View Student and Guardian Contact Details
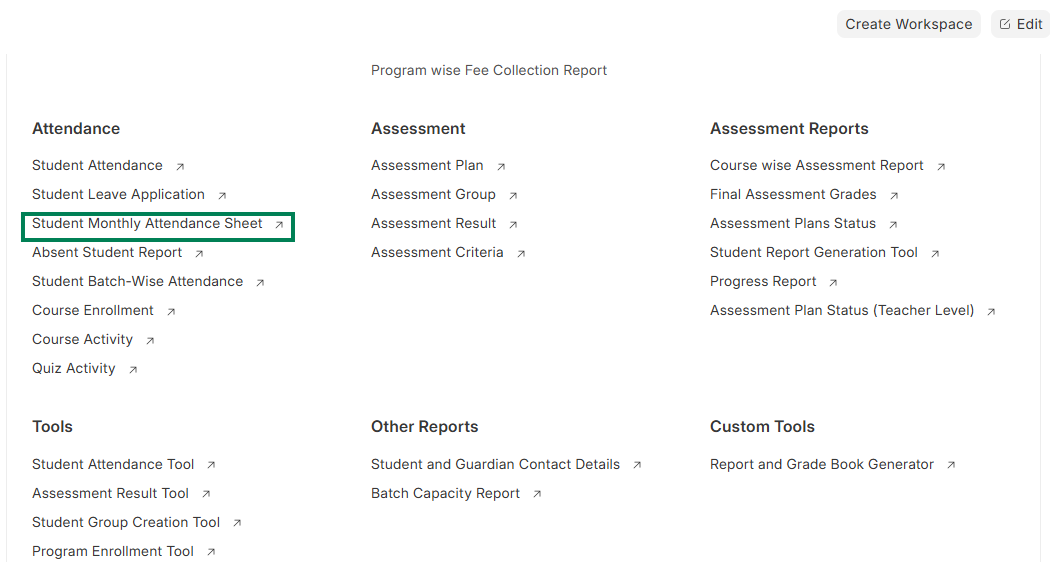 click(x=495, y=465)
